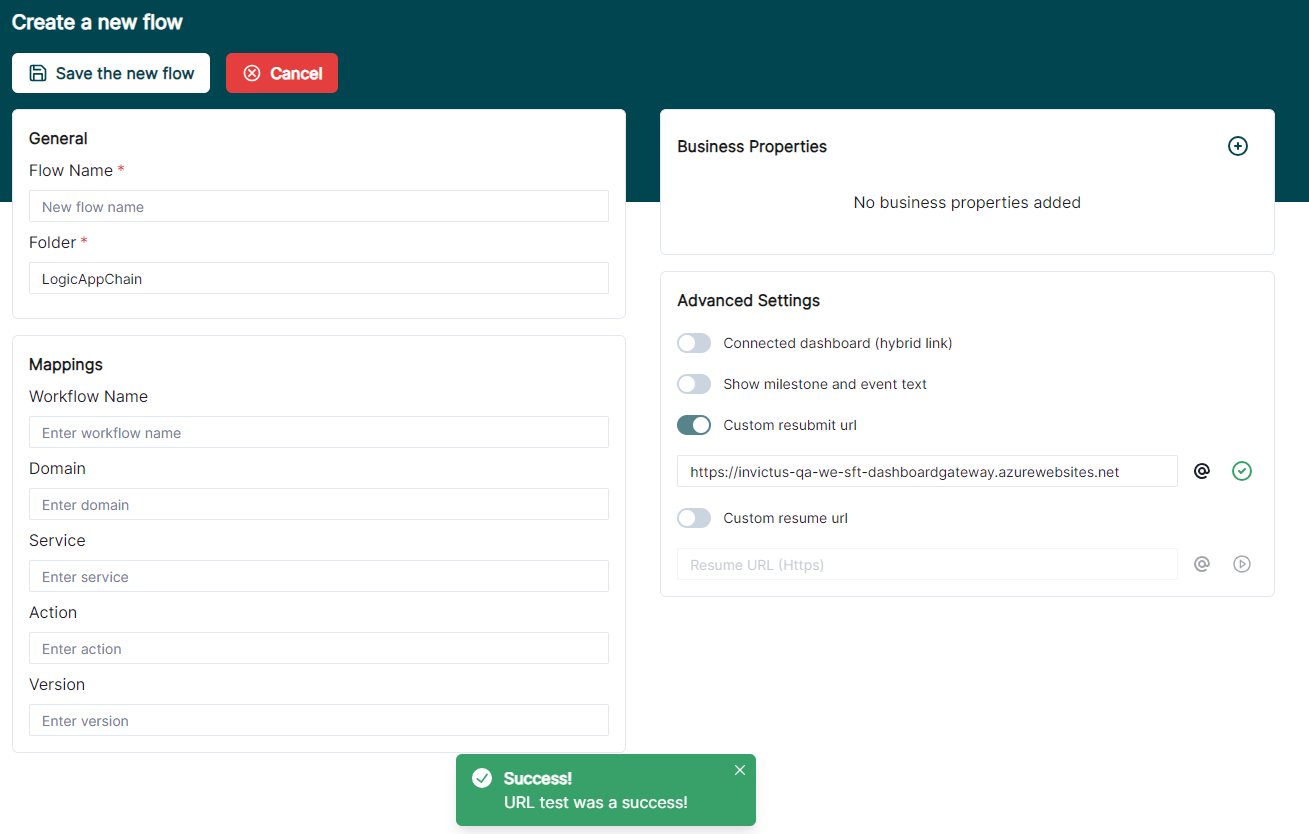The image size is (1309, 834).
Task: Select the Domain input field
Action: [x=318, y=504]
